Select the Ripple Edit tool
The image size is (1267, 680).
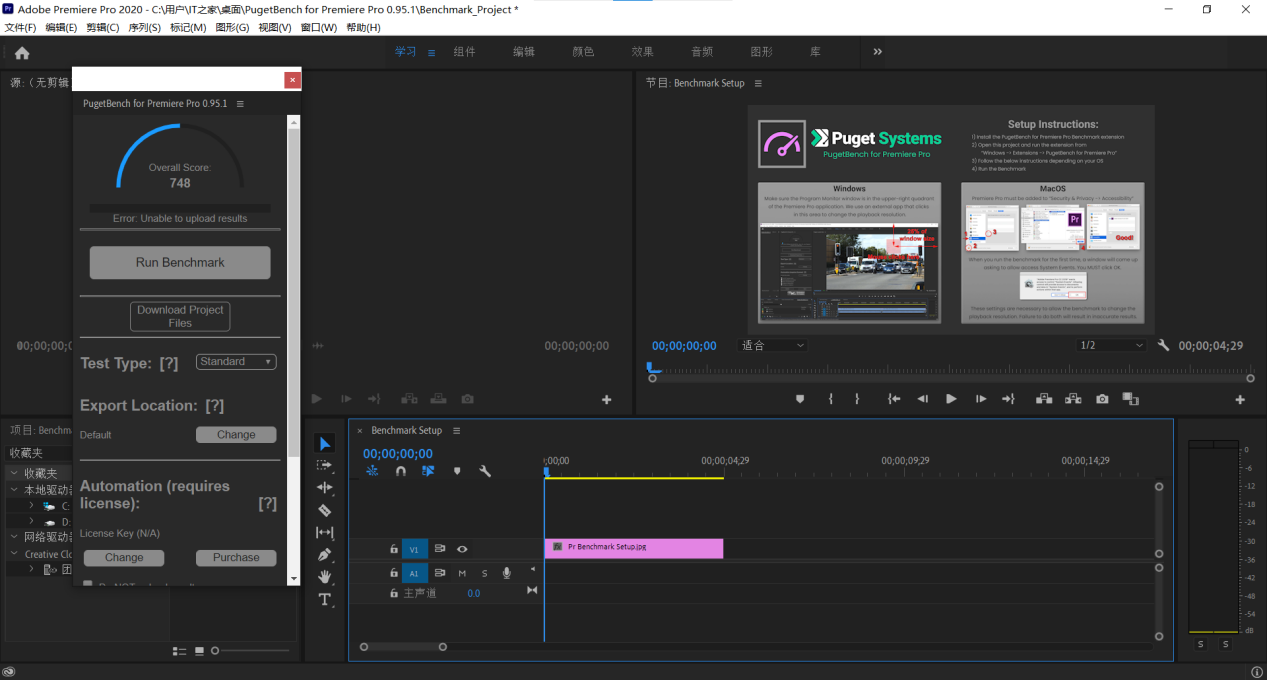325,487
